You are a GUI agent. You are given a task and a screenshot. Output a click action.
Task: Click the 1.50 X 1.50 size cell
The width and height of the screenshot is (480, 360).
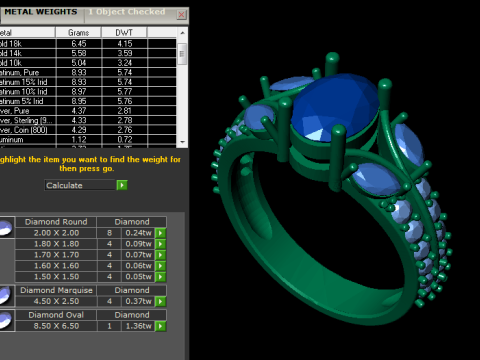pos(56,277)
